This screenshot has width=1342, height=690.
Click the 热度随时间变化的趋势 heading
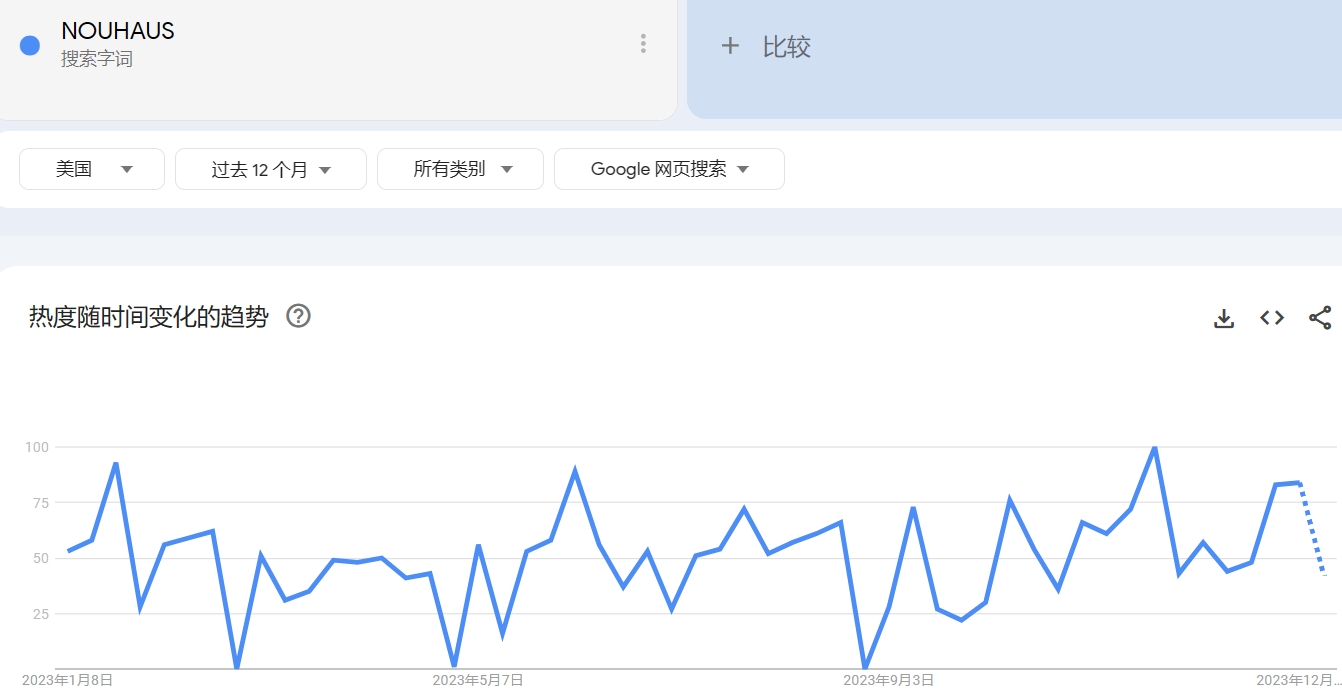click(x=149, y=317)
